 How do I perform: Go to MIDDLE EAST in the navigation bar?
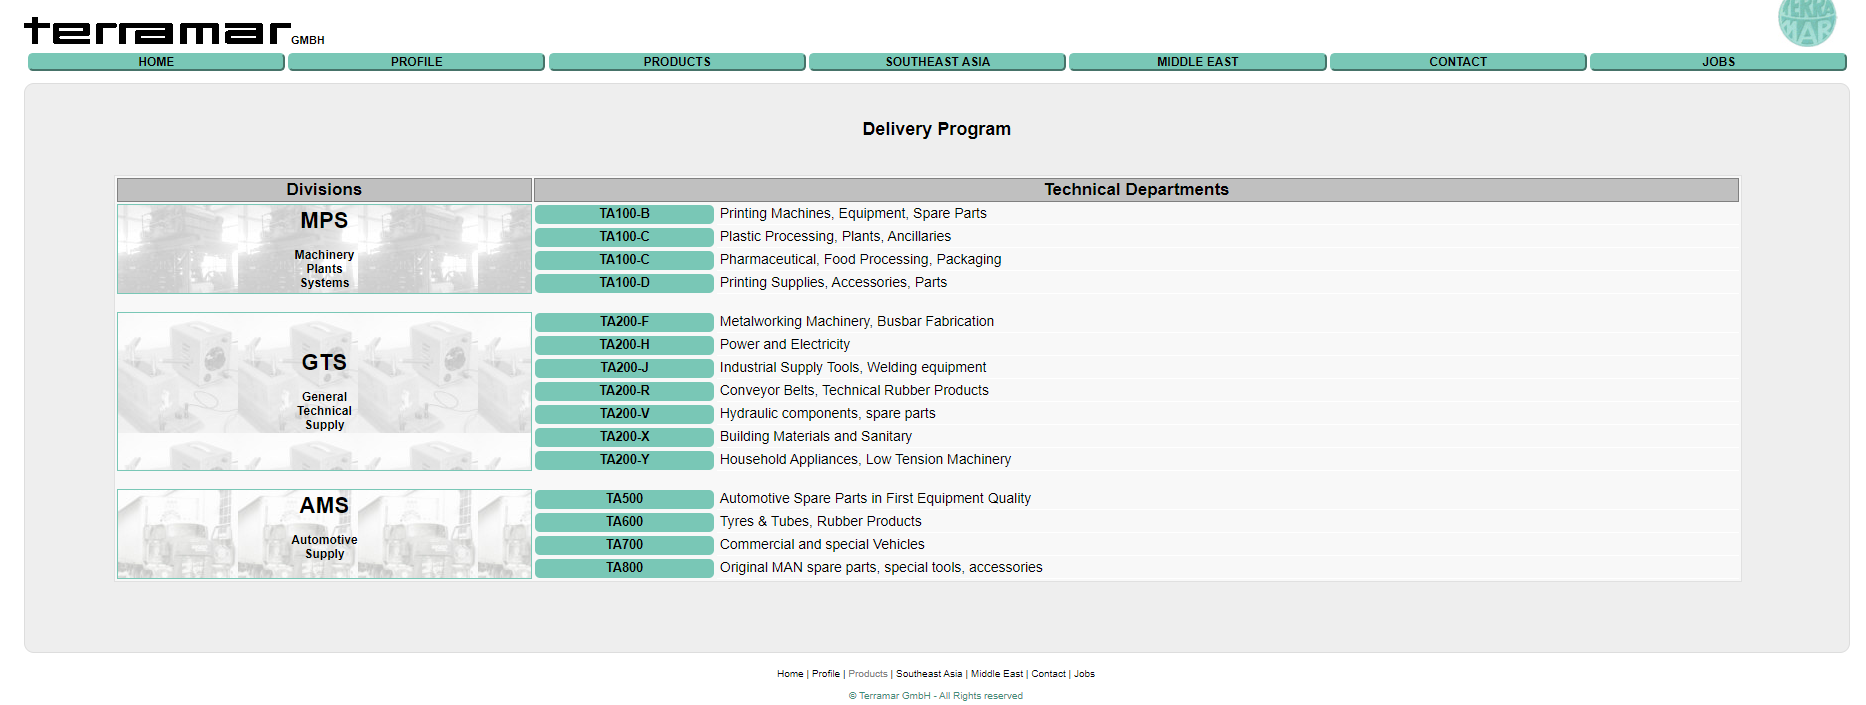[1198, 62]
